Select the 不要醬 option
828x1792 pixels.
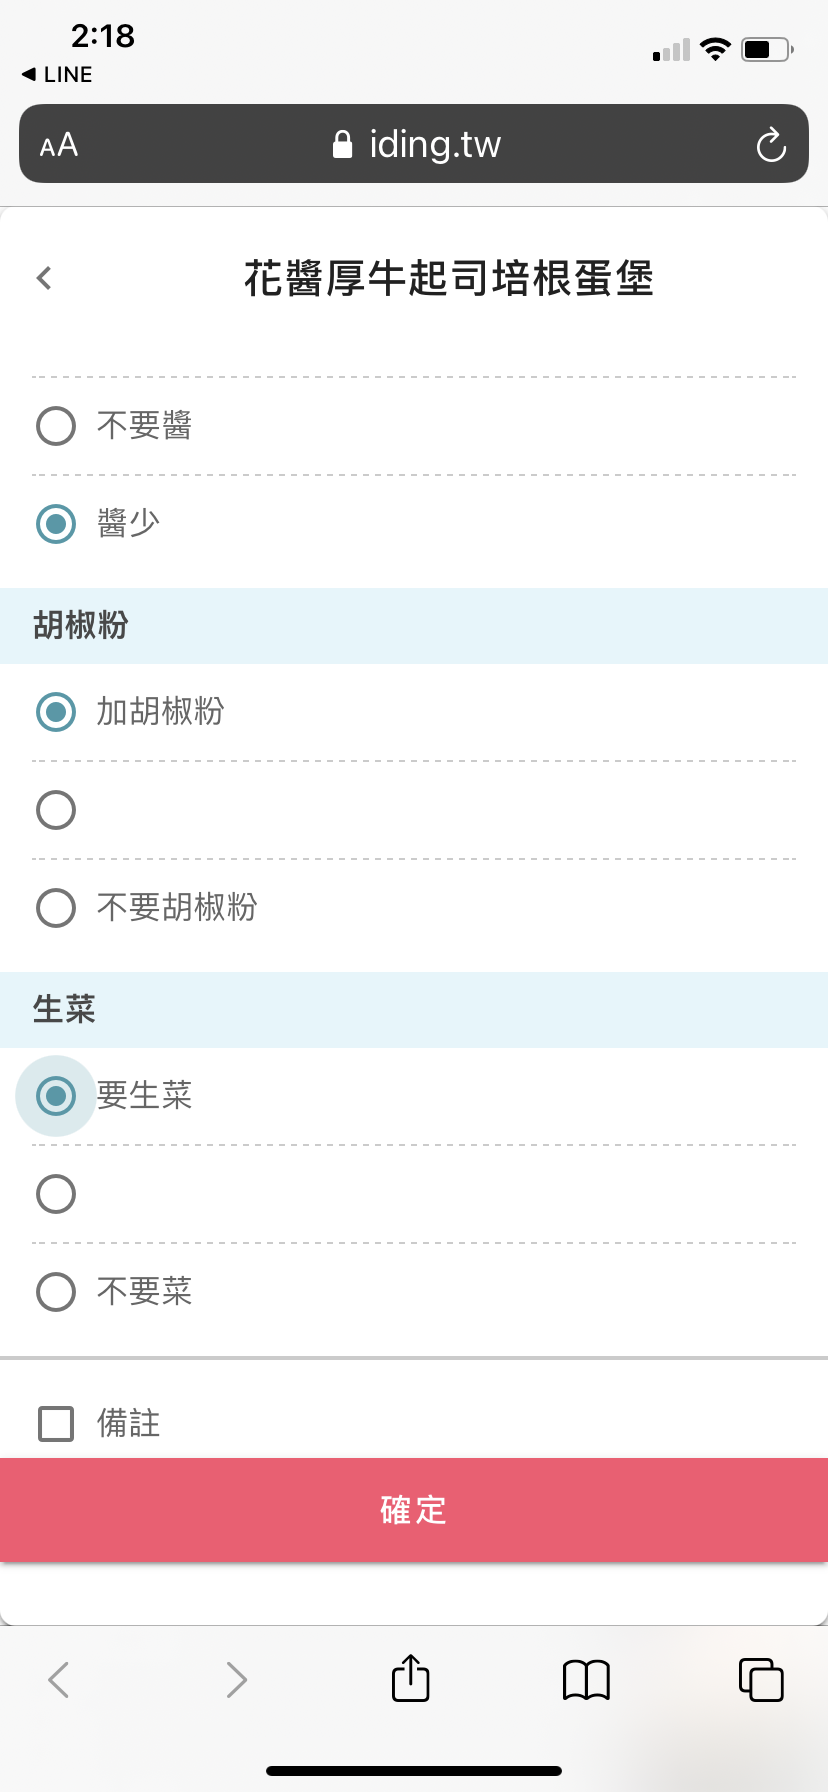[56, 426]
